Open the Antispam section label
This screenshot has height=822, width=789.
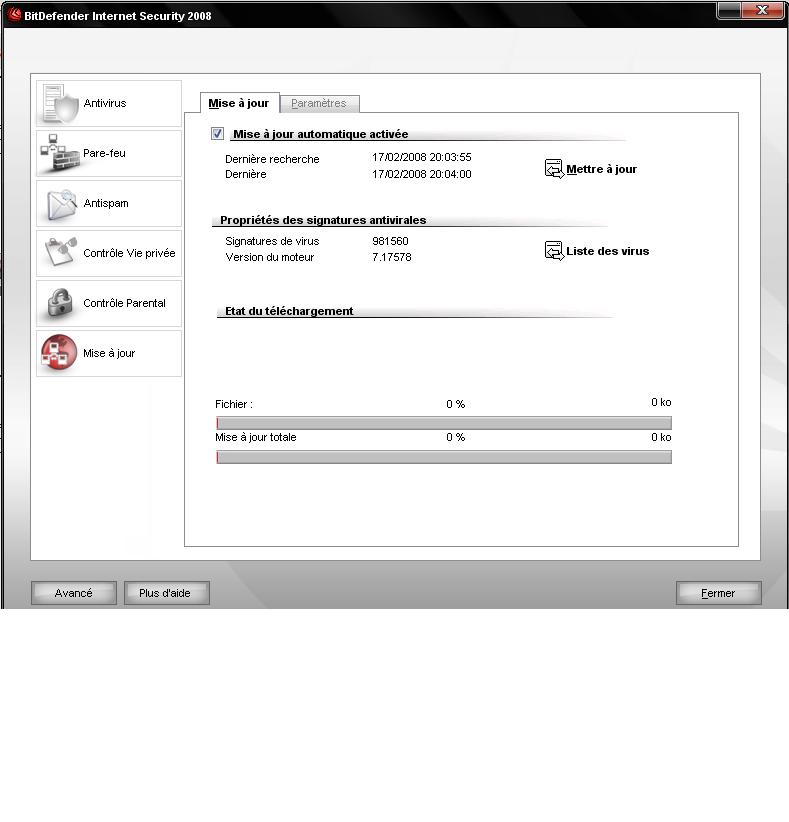[106, 203]
